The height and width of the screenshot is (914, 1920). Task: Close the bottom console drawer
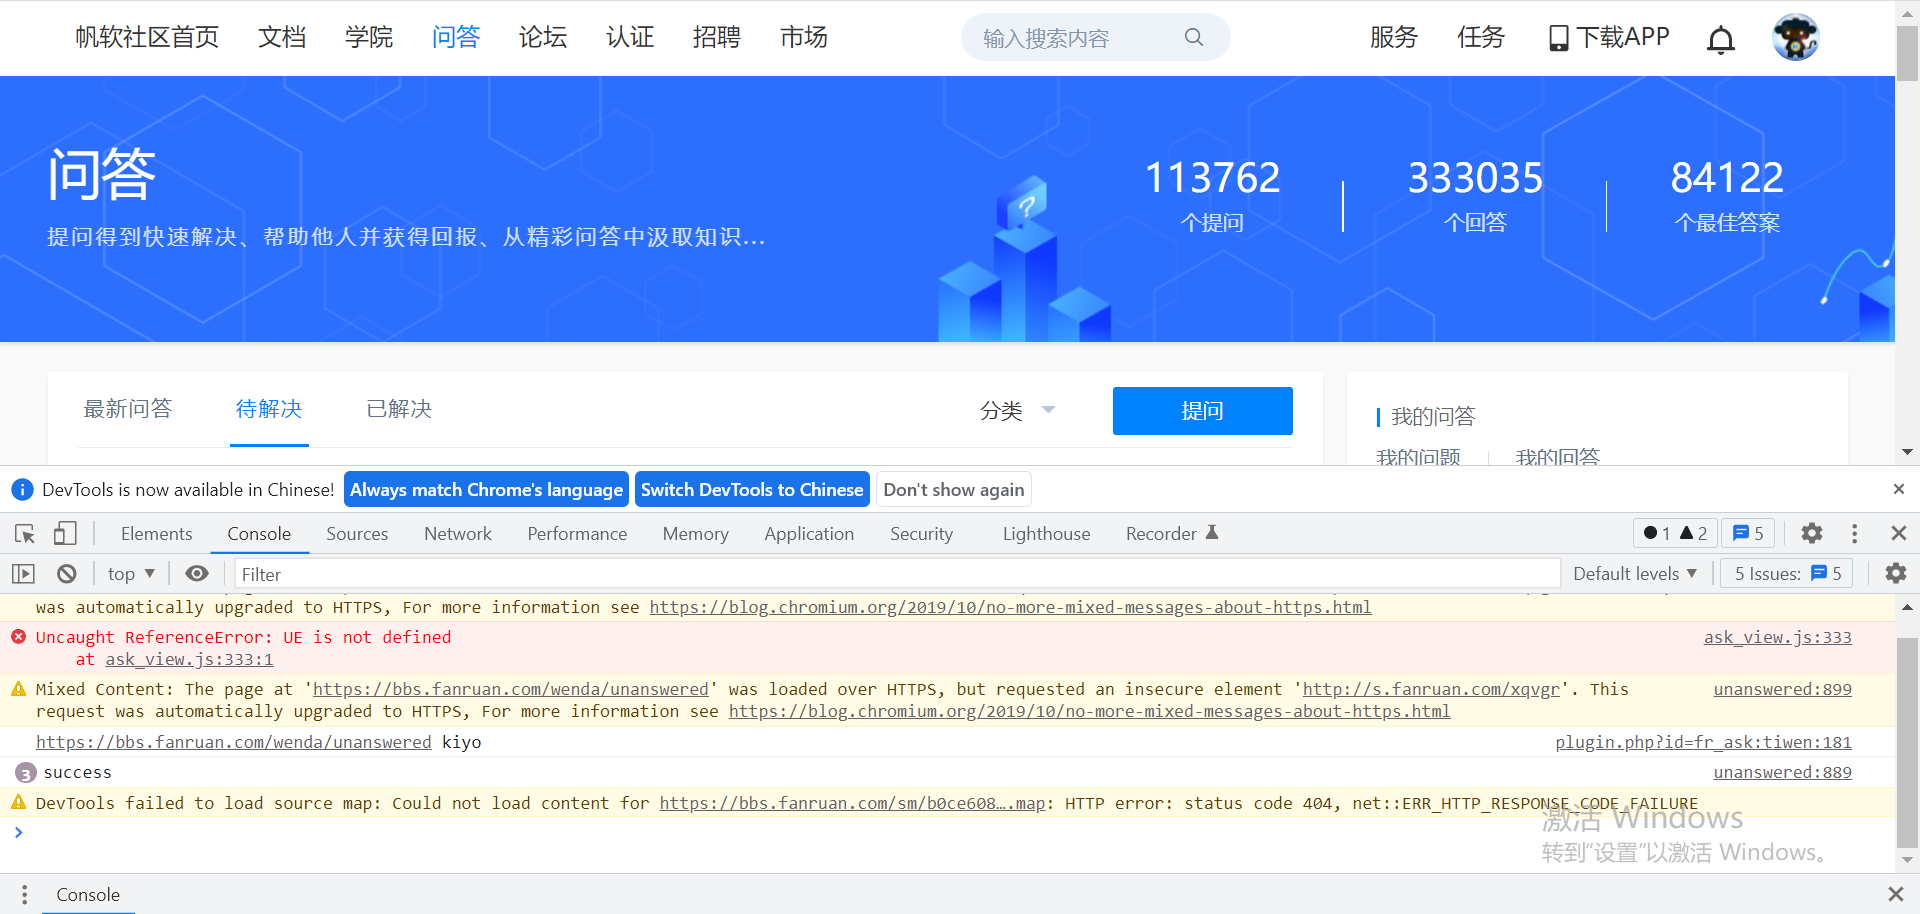[1895, 894]
